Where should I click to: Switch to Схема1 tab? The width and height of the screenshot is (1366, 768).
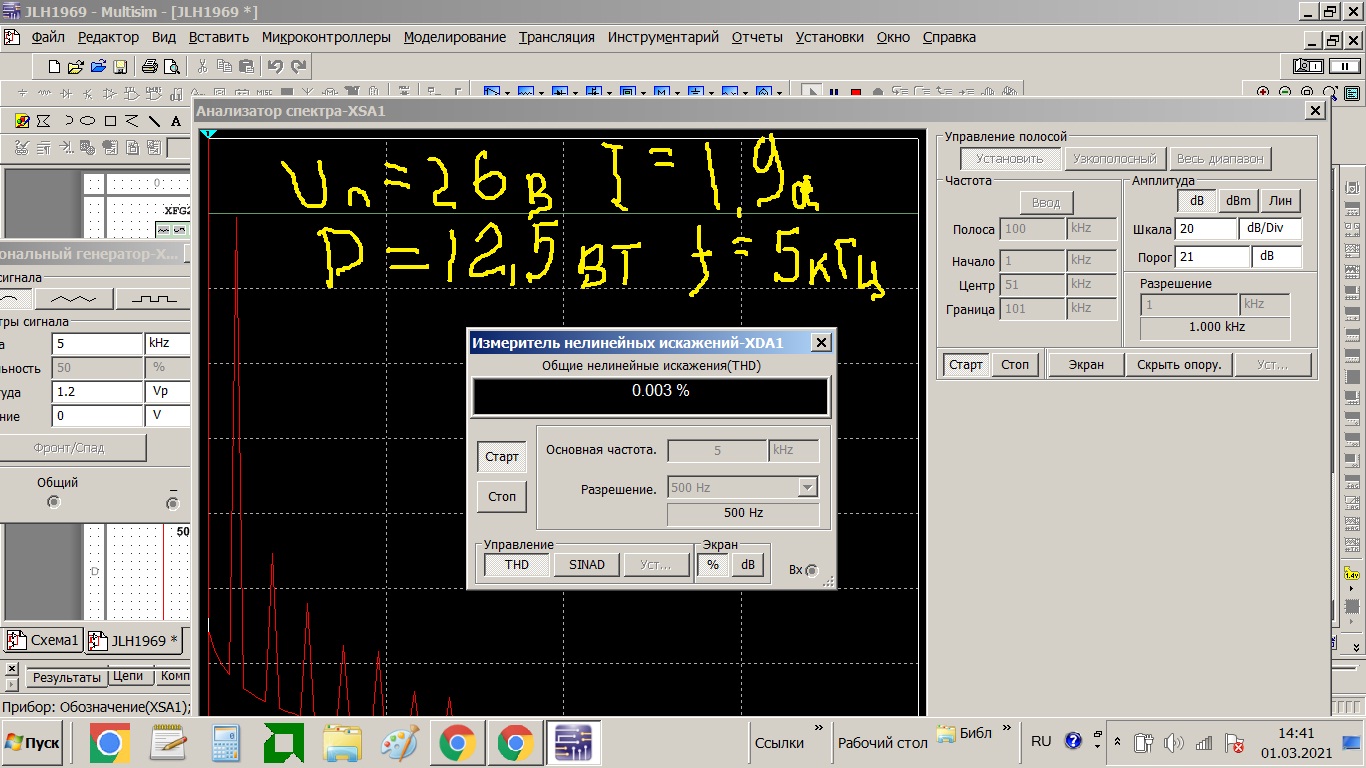tap(43, 640)
